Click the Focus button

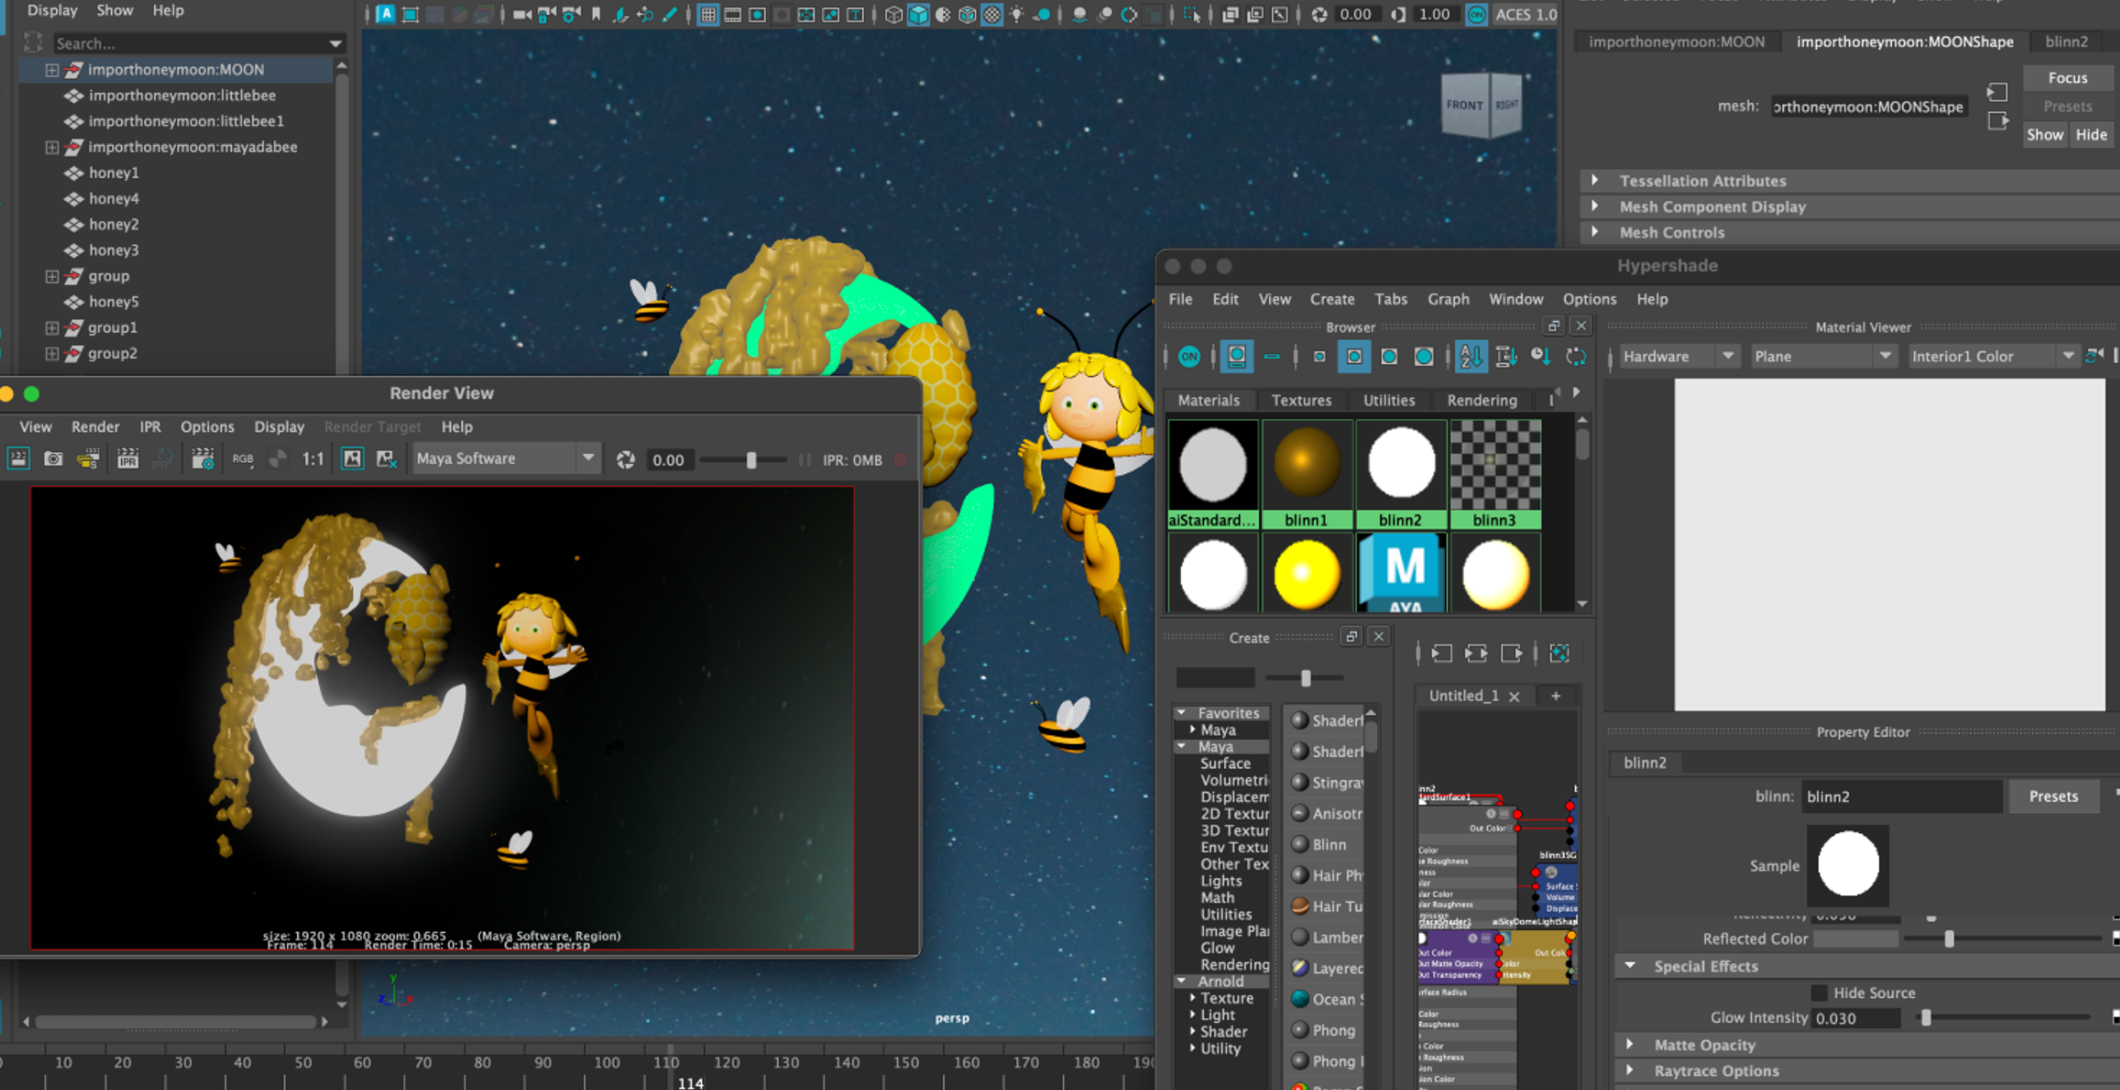click(x=2067, y=78)
